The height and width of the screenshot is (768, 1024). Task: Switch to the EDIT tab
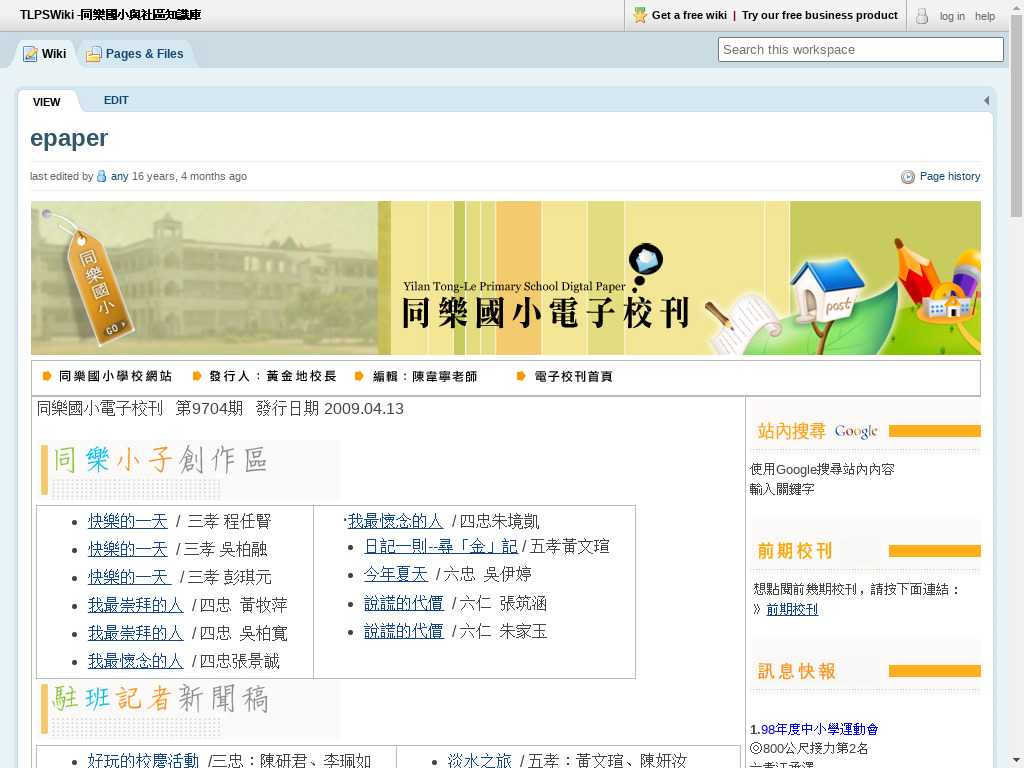(116, 100)
